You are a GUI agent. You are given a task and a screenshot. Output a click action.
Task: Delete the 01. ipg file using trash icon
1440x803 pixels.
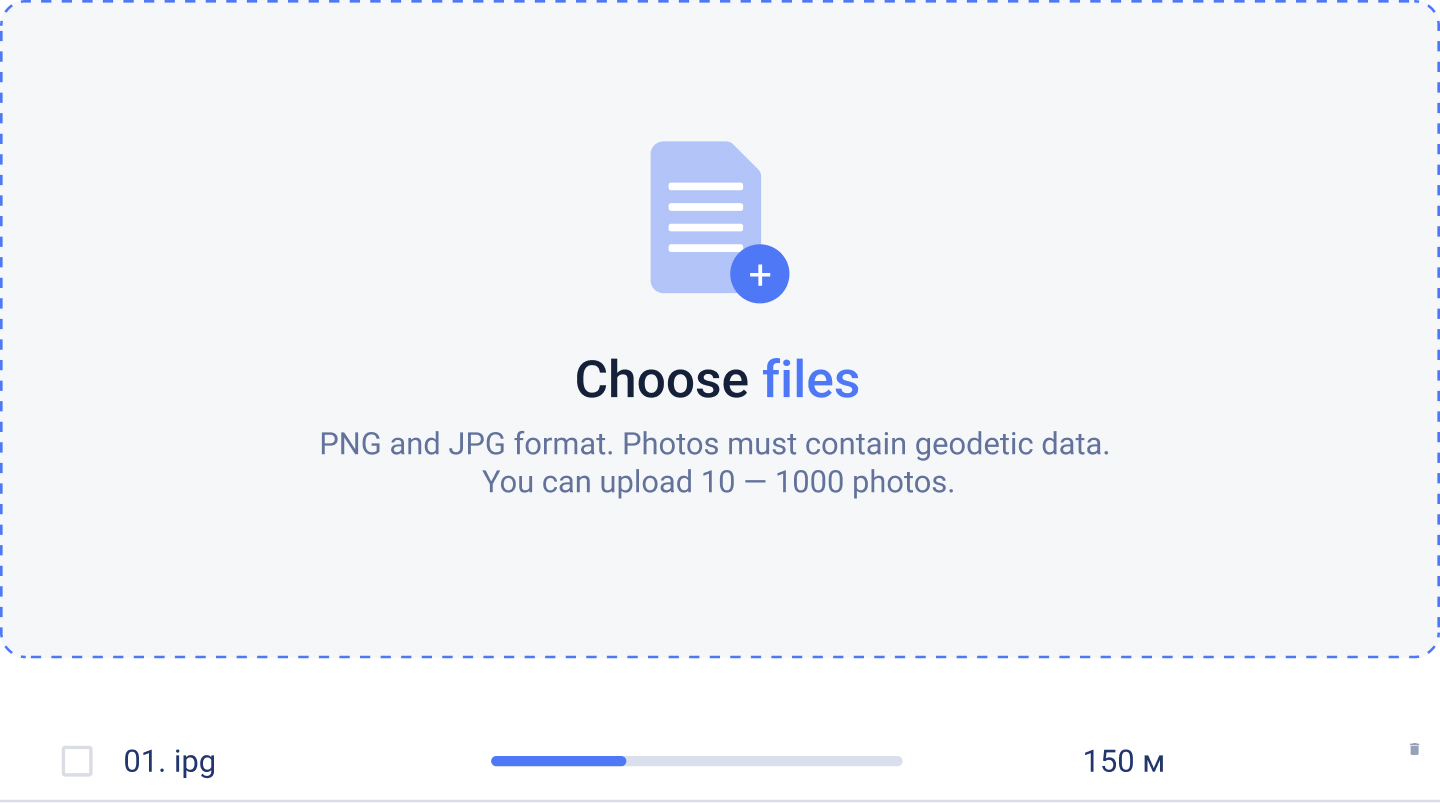click(x=1414, y=749)
